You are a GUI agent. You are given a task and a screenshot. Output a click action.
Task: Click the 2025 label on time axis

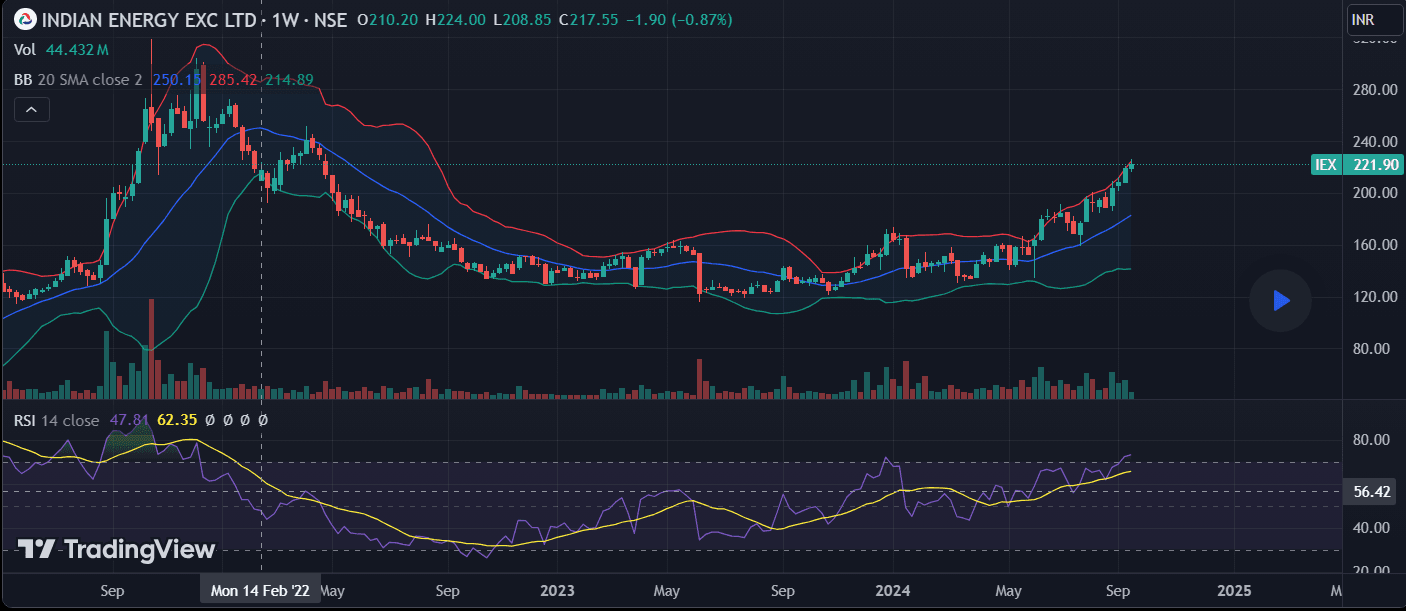[1233, 591]
